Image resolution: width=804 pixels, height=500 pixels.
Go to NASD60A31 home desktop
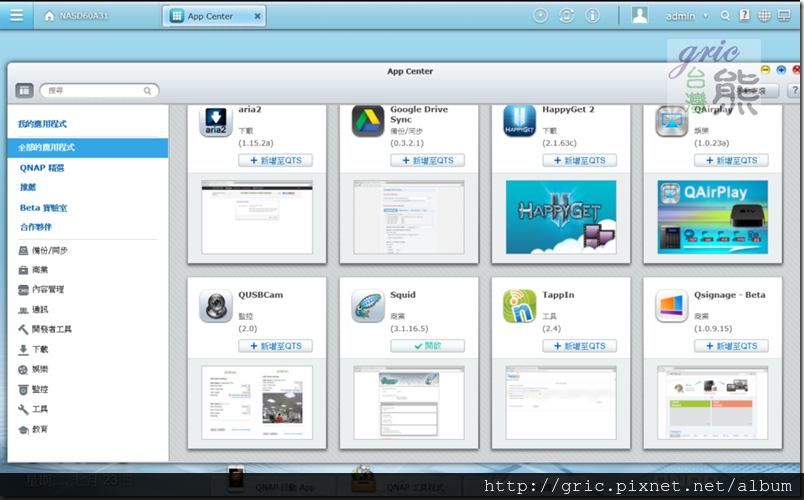[76, 16]
